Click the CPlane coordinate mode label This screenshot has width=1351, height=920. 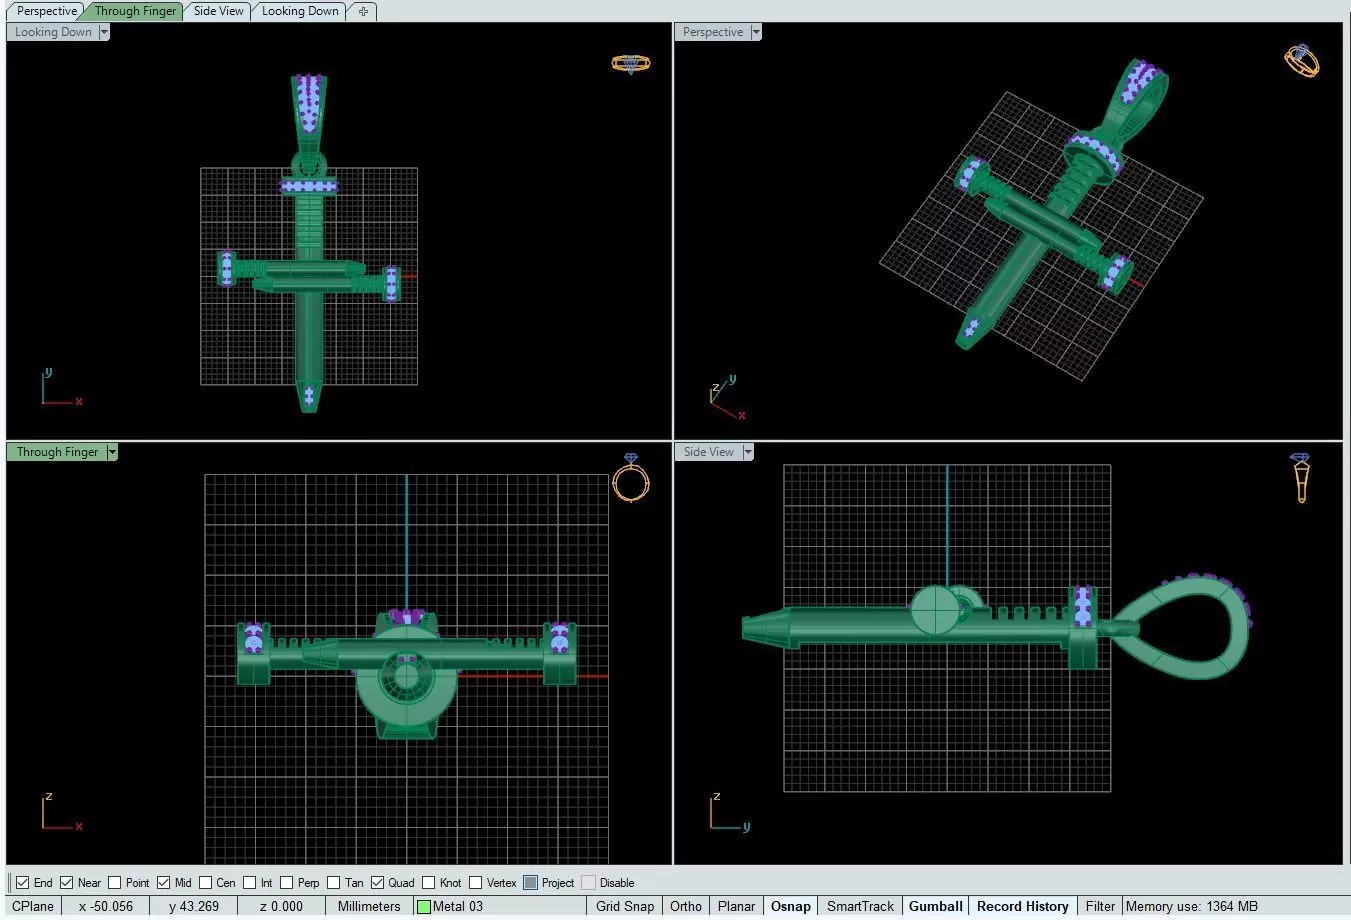33,906
